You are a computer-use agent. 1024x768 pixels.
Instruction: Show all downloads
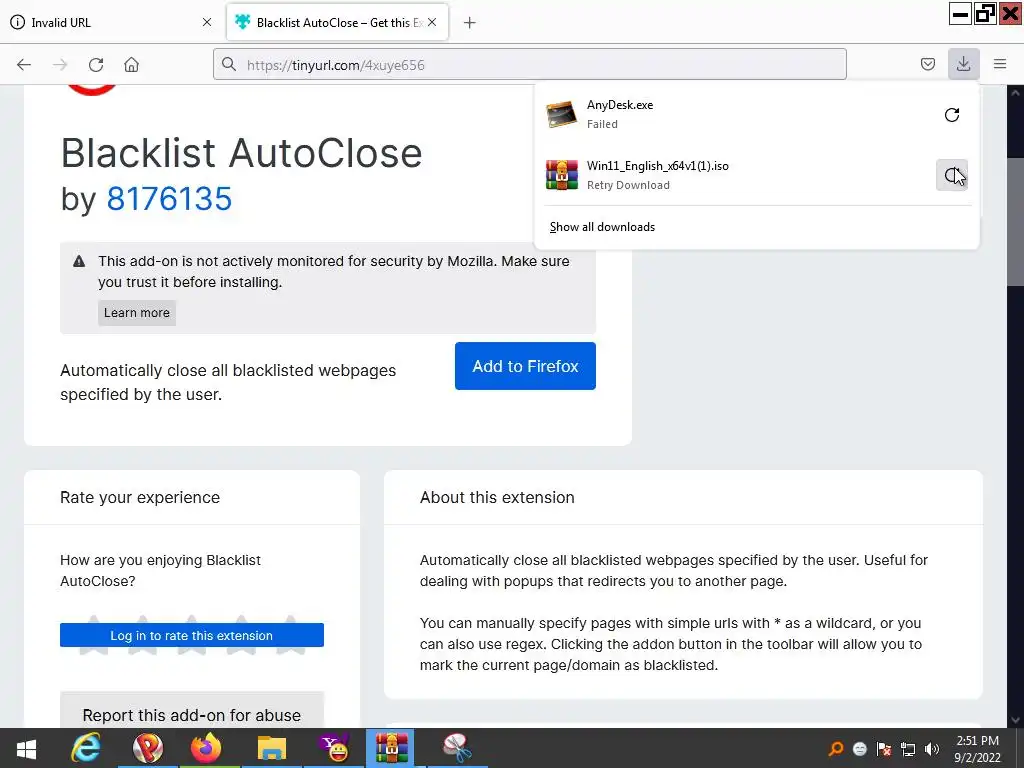tap(602, 227)
